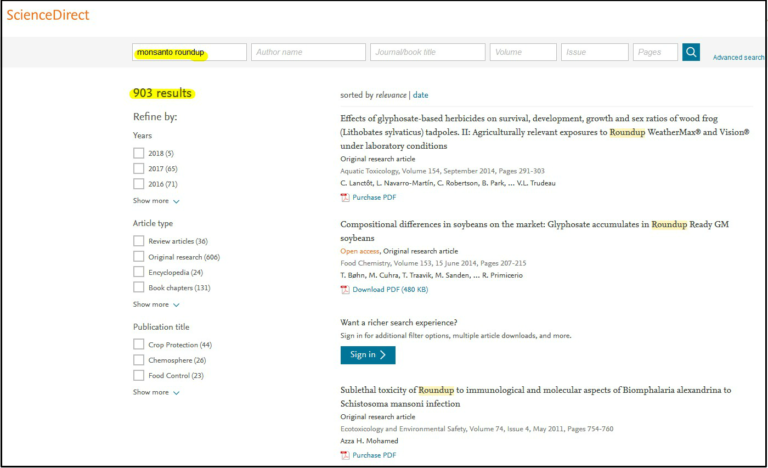Enable the Food Control (23) filter
Image resolution: width=768 pixels, height=468 pixels.
139,375
